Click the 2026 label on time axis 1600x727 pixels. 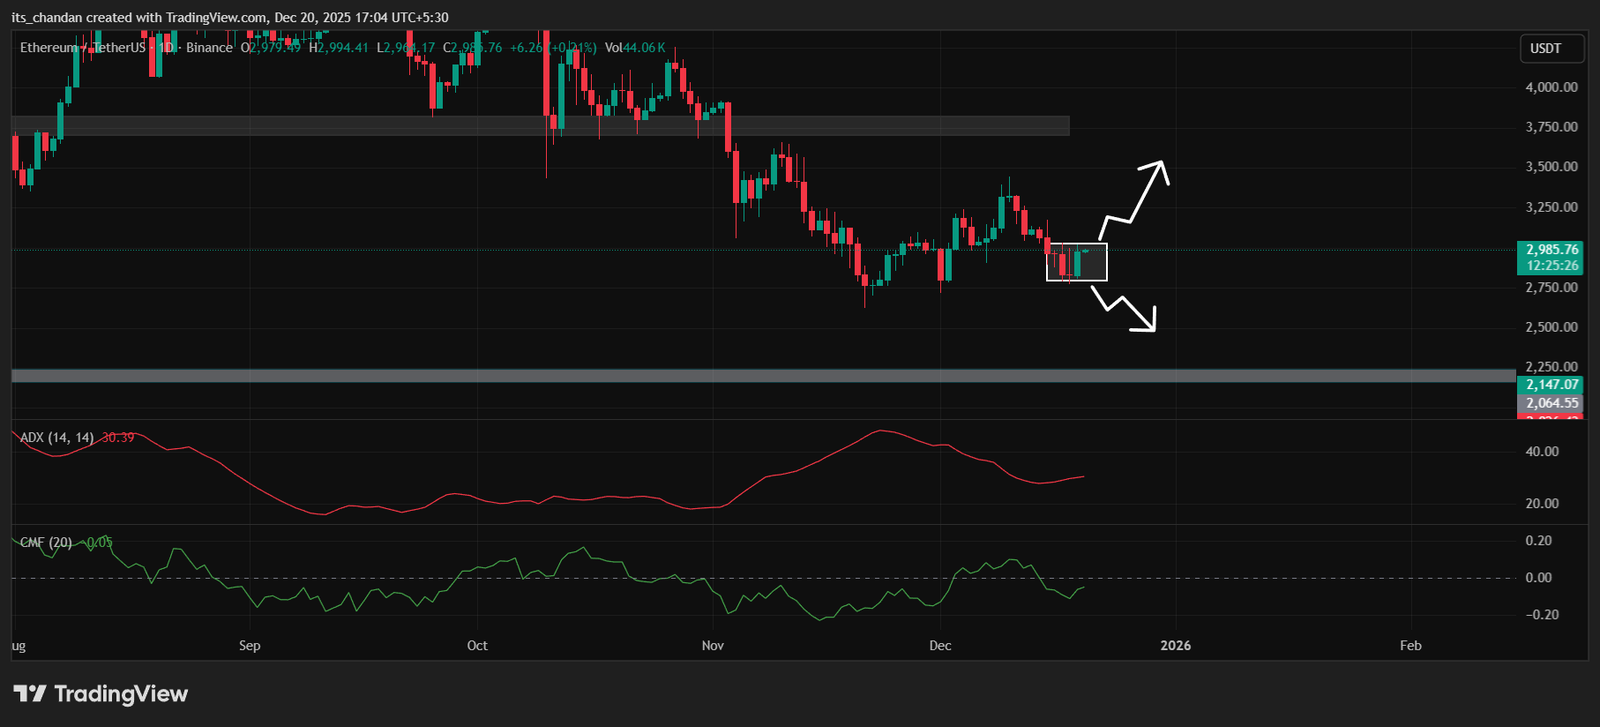(x=1176, y=645)
